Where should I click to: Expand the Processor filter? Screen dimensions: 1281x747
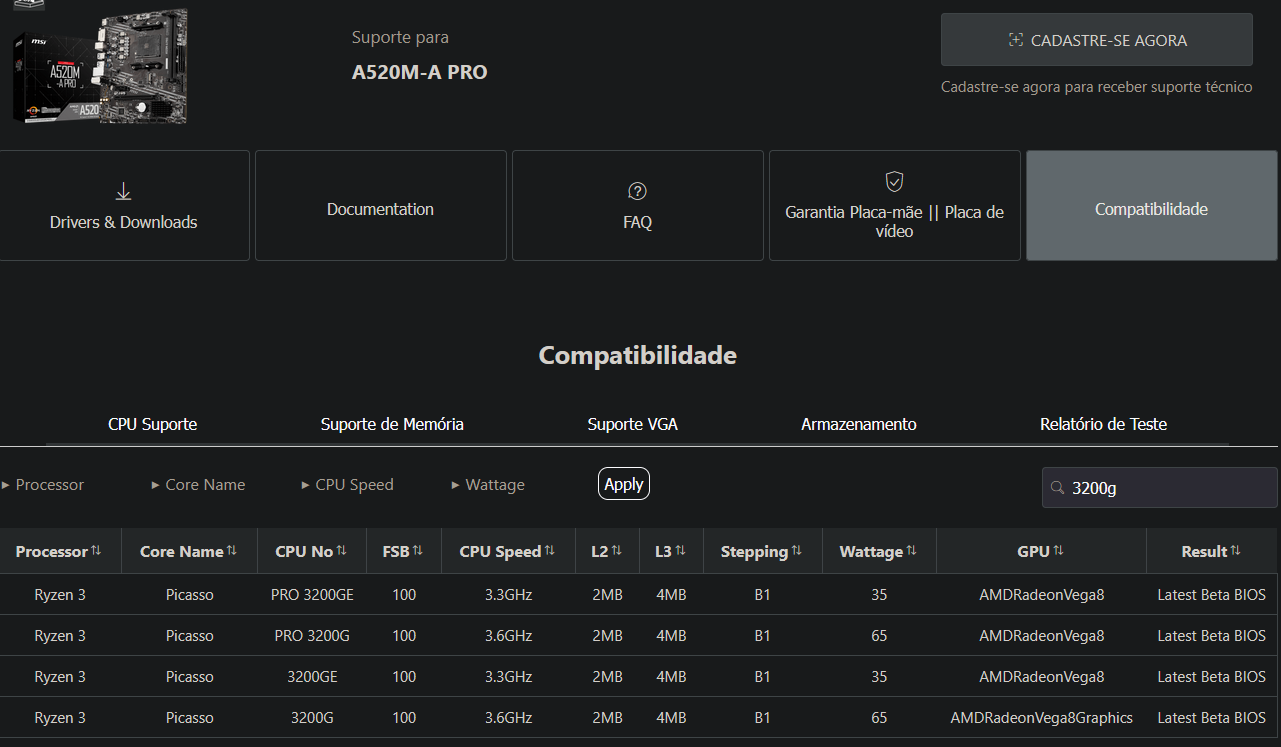coord(43,485)
